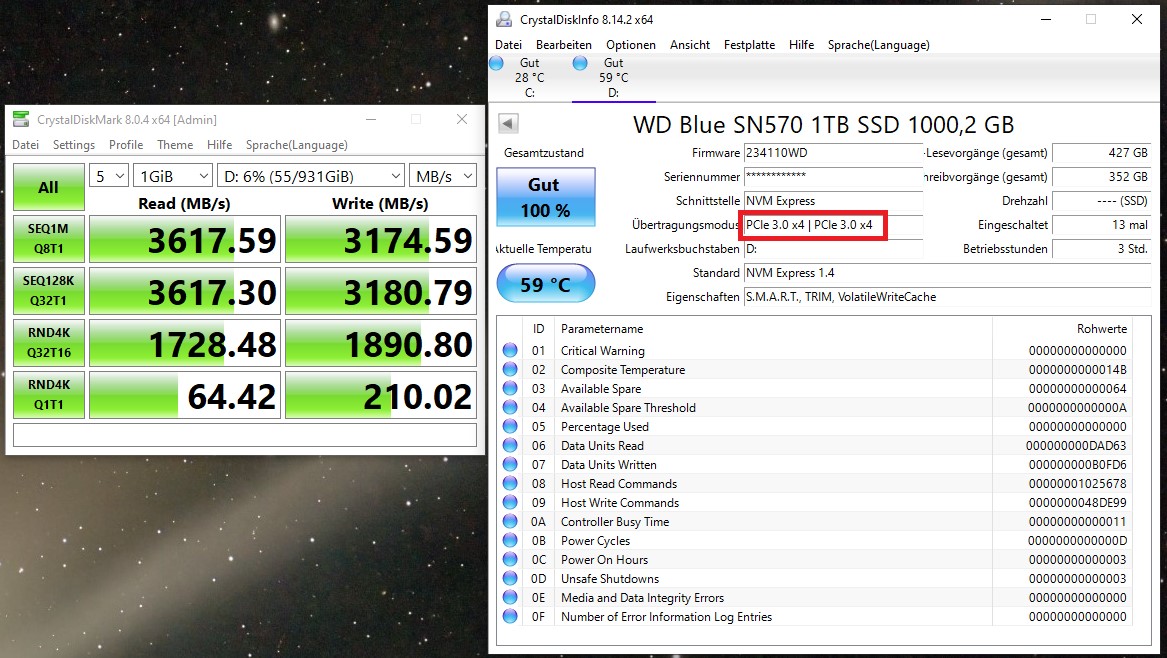Open Datei menu in CrystalDiskMark
Screen dimensions: 1167x658
[x=25, y=144]
